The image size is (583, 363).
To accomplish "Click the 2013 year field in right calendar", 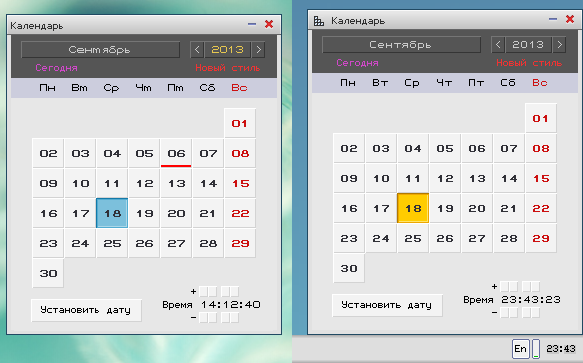I will (528, 45).
